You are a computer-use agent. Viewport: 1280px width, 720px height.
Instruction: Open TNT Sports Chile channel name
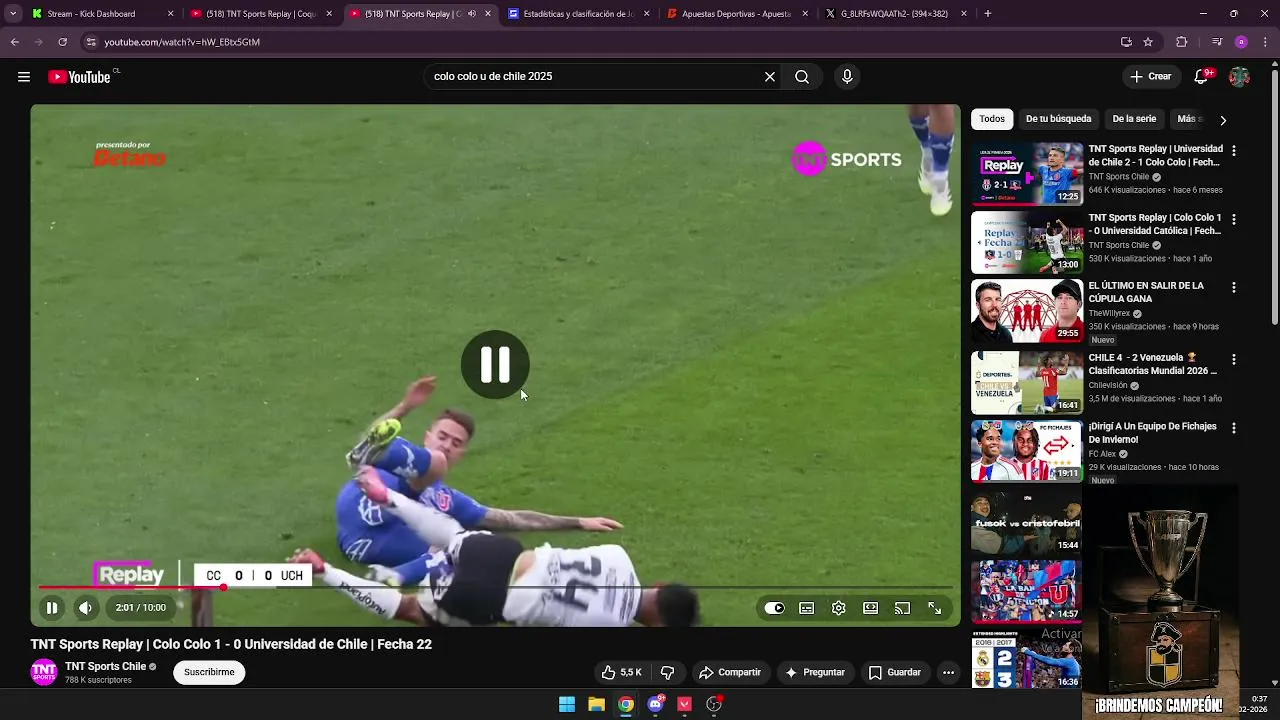point(106,666)
